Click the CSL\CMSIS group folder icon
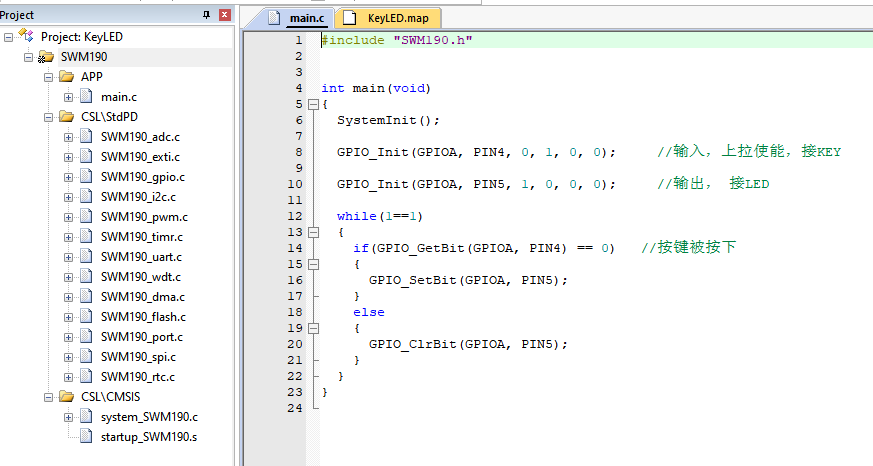 tap(66, 396)
